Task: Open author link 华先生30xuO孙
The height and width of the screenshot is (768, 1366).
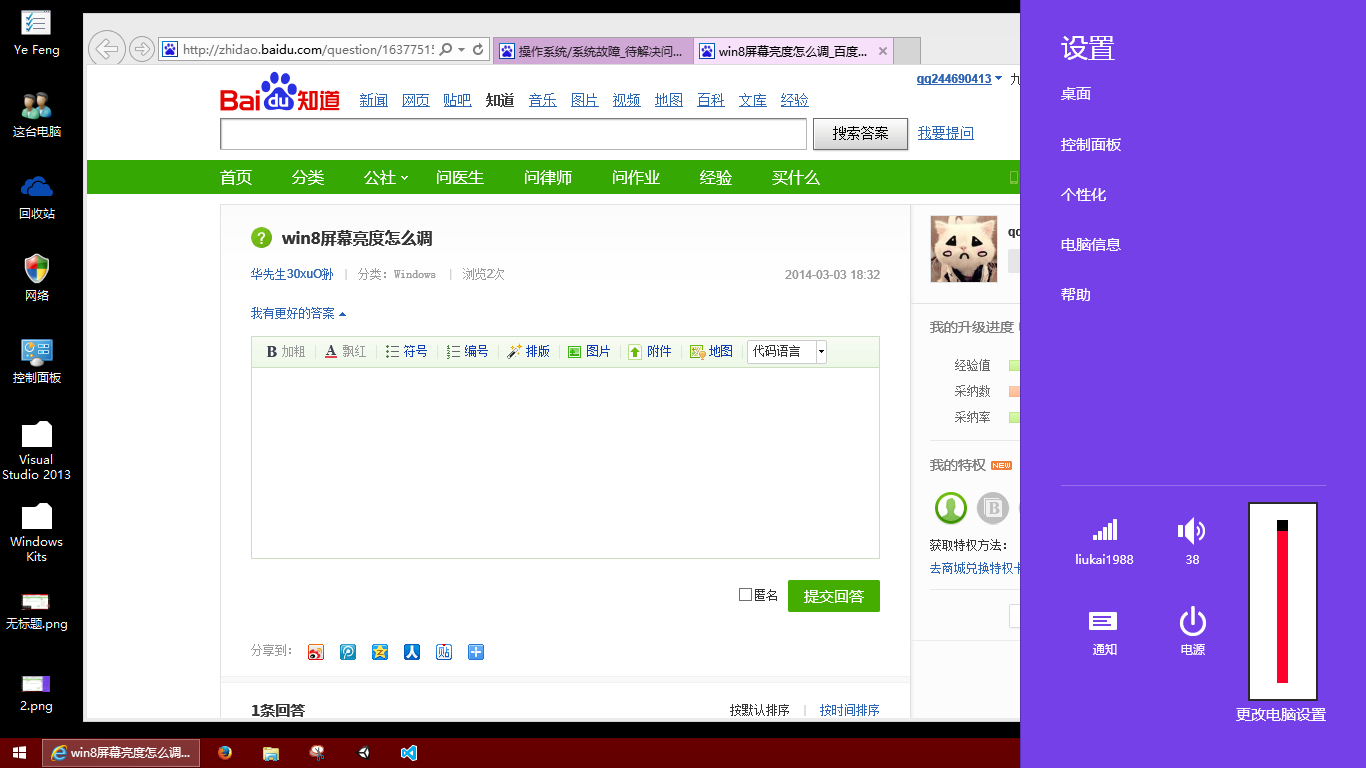Action: (292, 274)
